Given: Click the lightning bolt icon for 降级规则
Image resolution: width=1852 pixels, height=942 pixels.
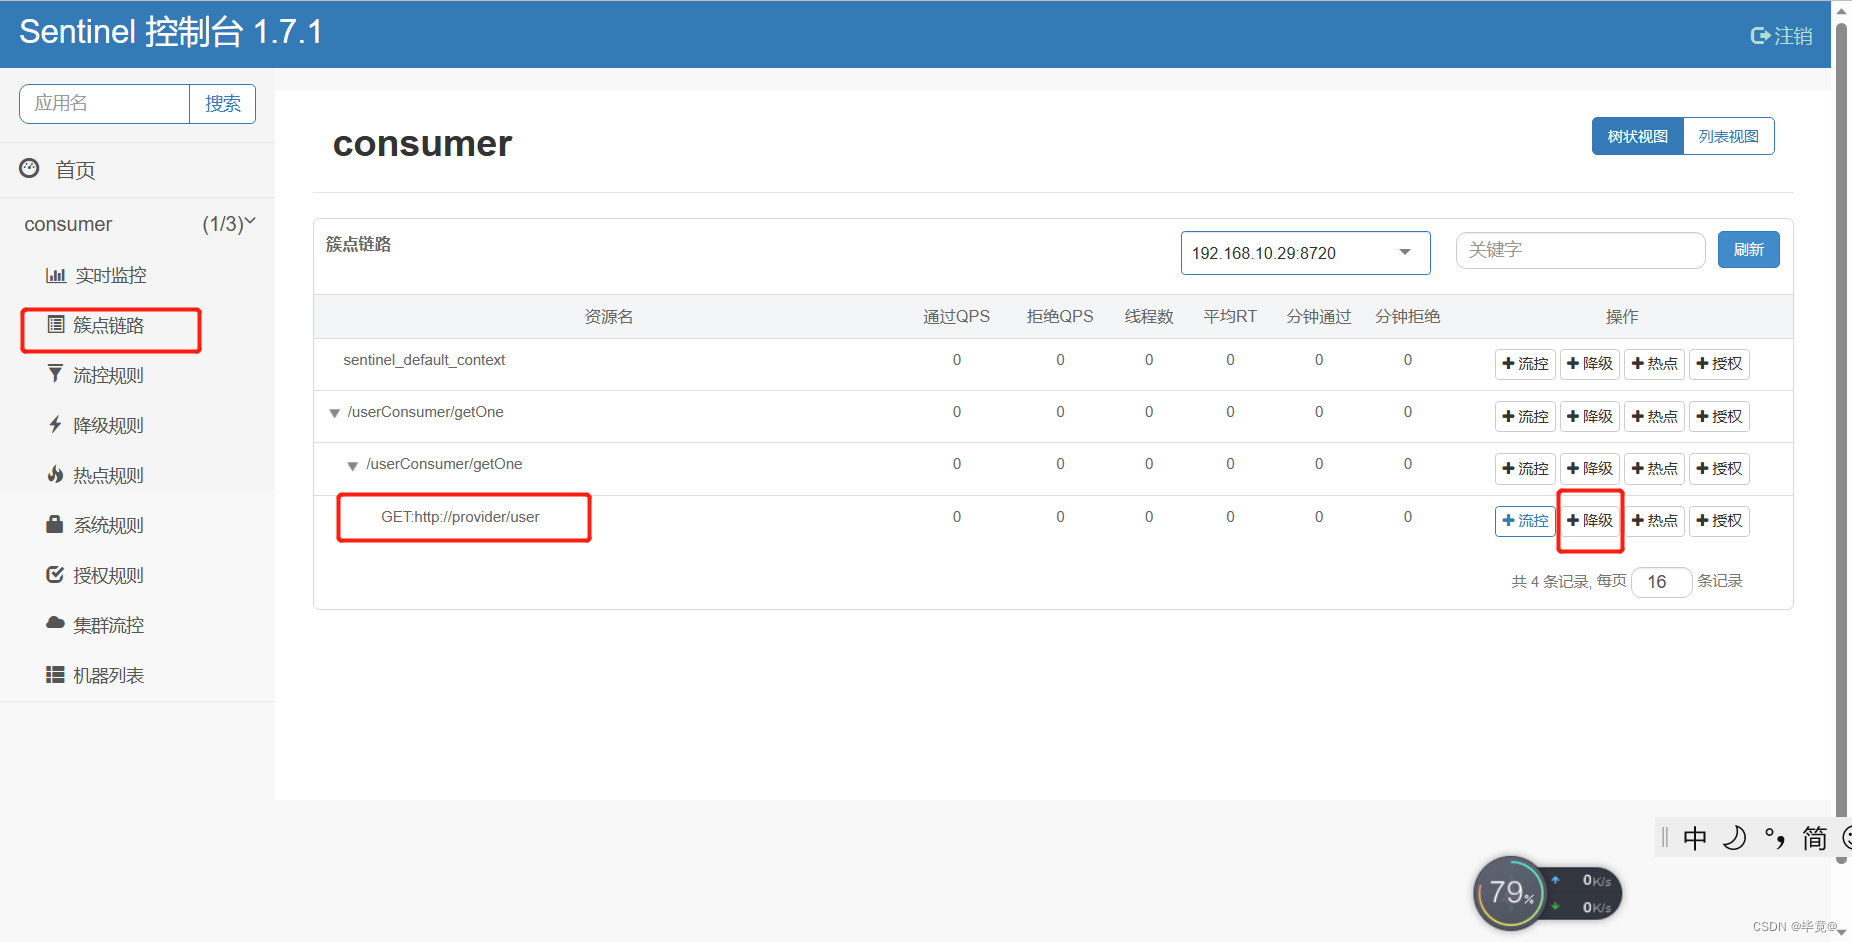Looking at the screenshot, I should tap(55, 424).
